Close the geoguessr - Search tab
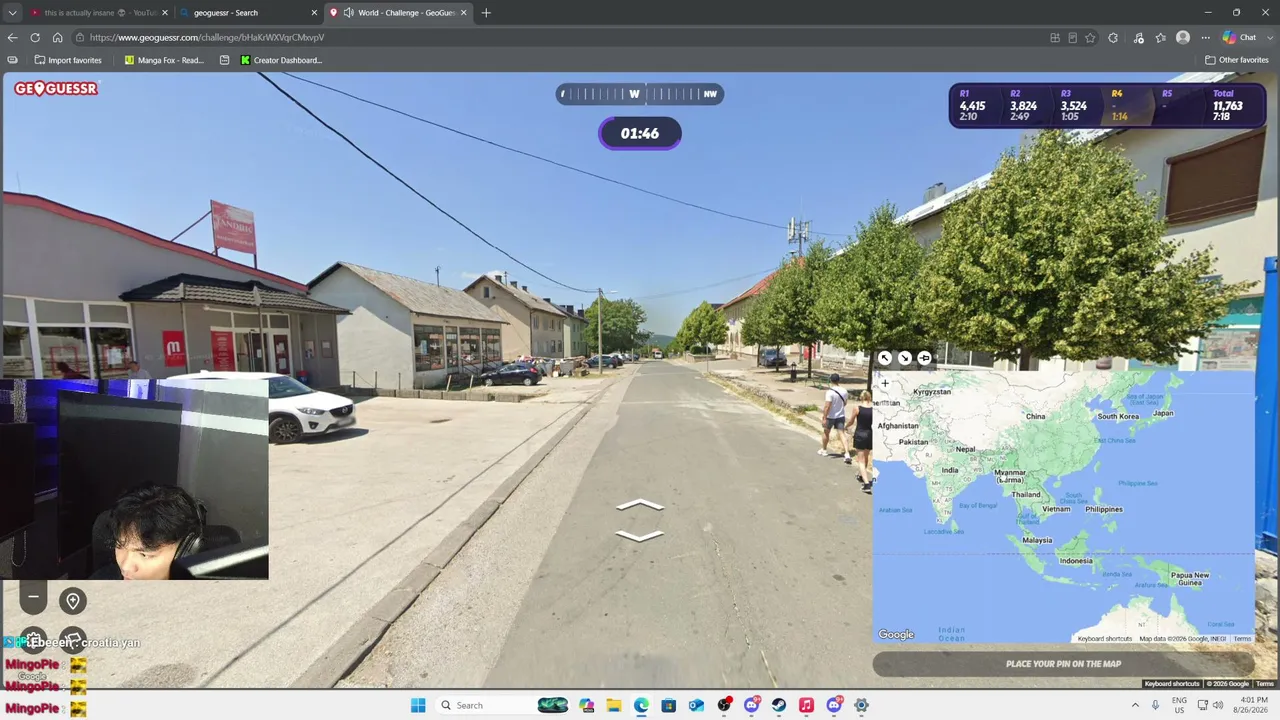The height and width of the screenshot is (720, 1280). click(x=314, y=13)
